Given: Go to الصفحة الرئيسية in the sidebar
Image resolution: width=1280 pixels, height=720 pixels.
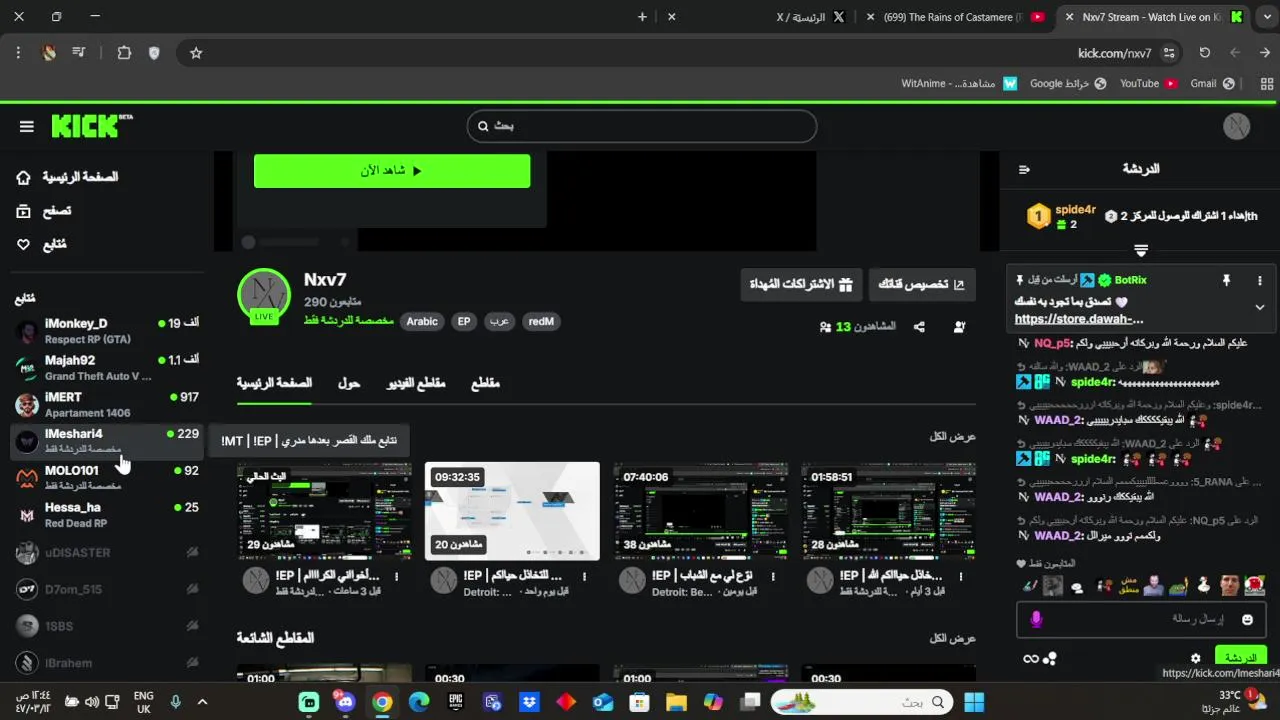Looking at the screenshot, I should (x=66, y=177).
